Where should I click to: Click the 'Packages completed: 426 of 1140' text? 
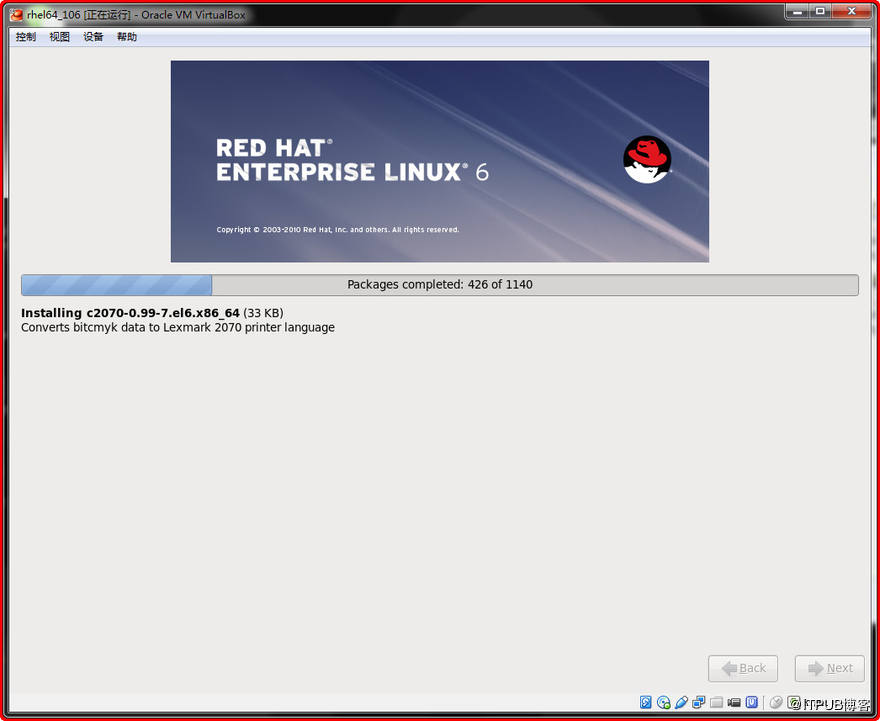point(440,284)
